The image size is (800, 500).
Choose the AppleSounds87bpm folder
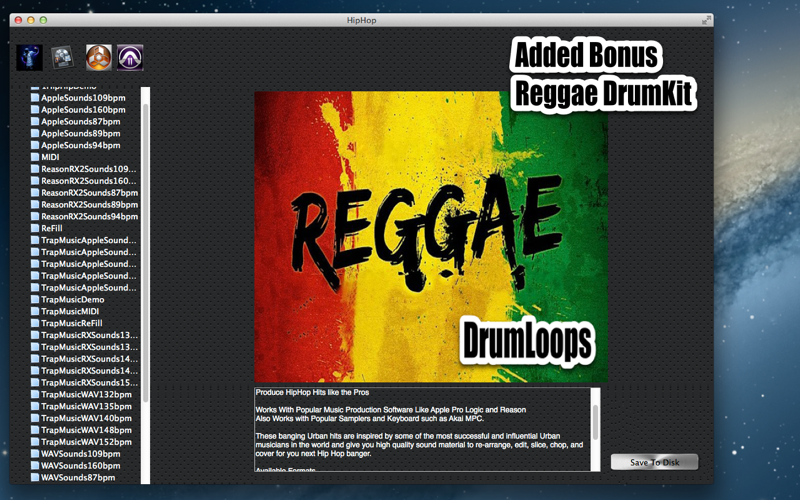click(75, 121)
